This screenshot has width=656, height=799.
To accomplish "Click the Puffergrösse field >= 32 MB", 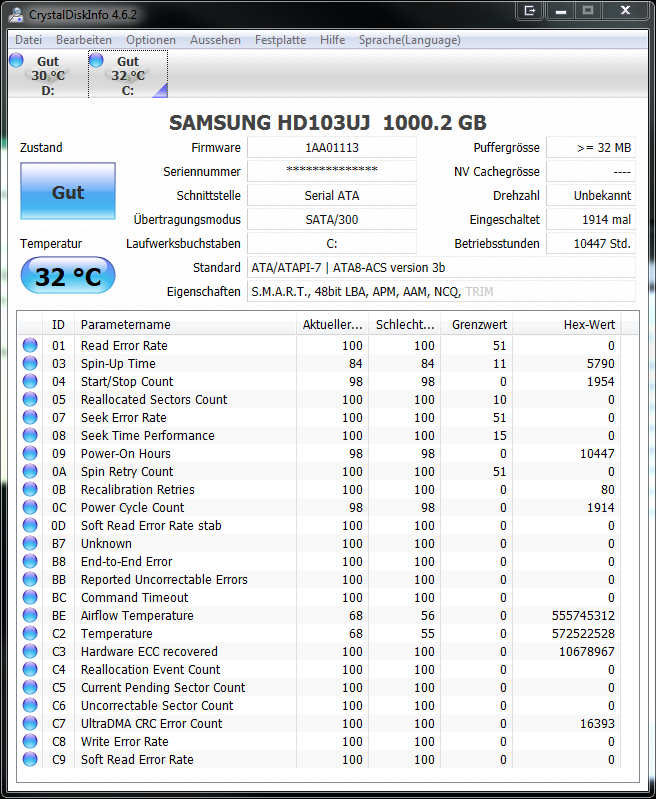I will (591, 148).
